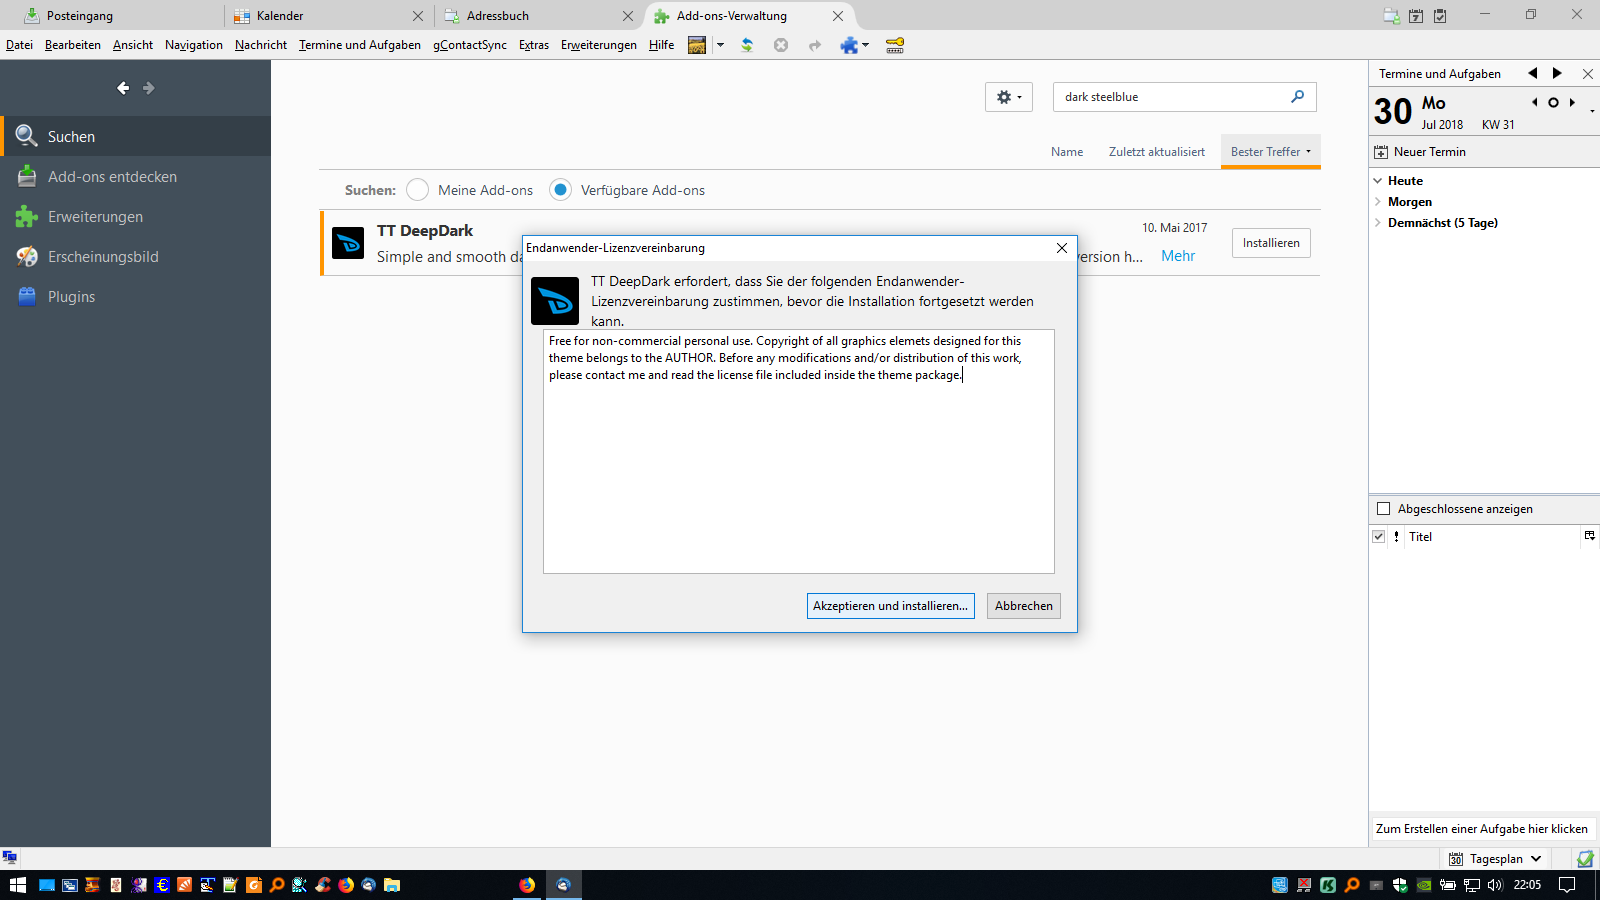Image resolution: width=1600 pixels, height=900 pixels.
Task: Open the Nachricht menu
Action: tap(261, 45)
